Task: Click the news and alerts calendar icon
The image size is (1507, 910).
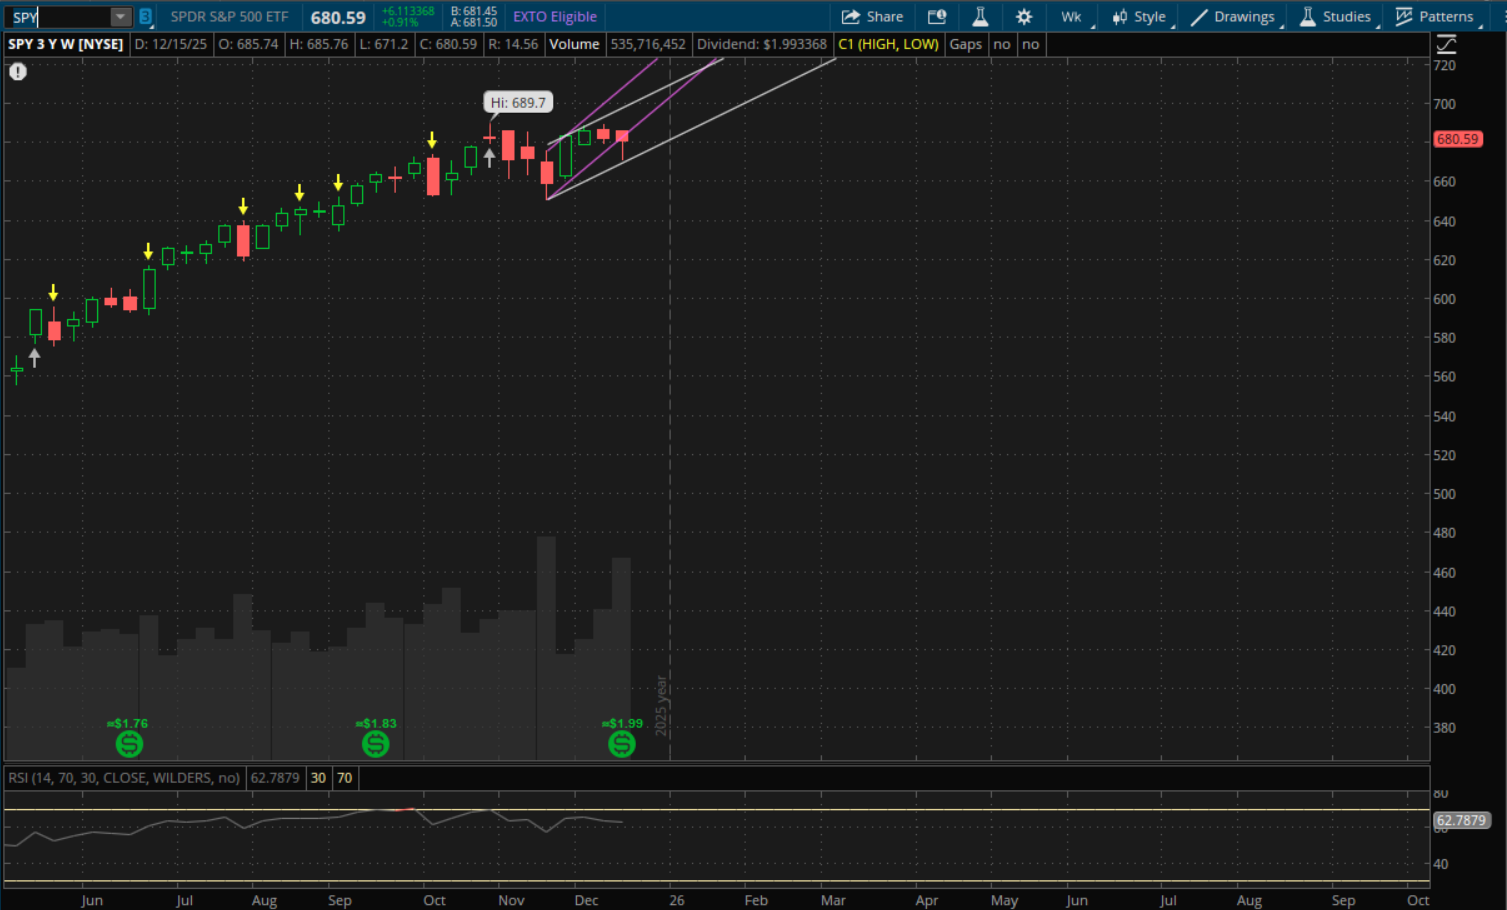Action: click(x=937, y=17)
